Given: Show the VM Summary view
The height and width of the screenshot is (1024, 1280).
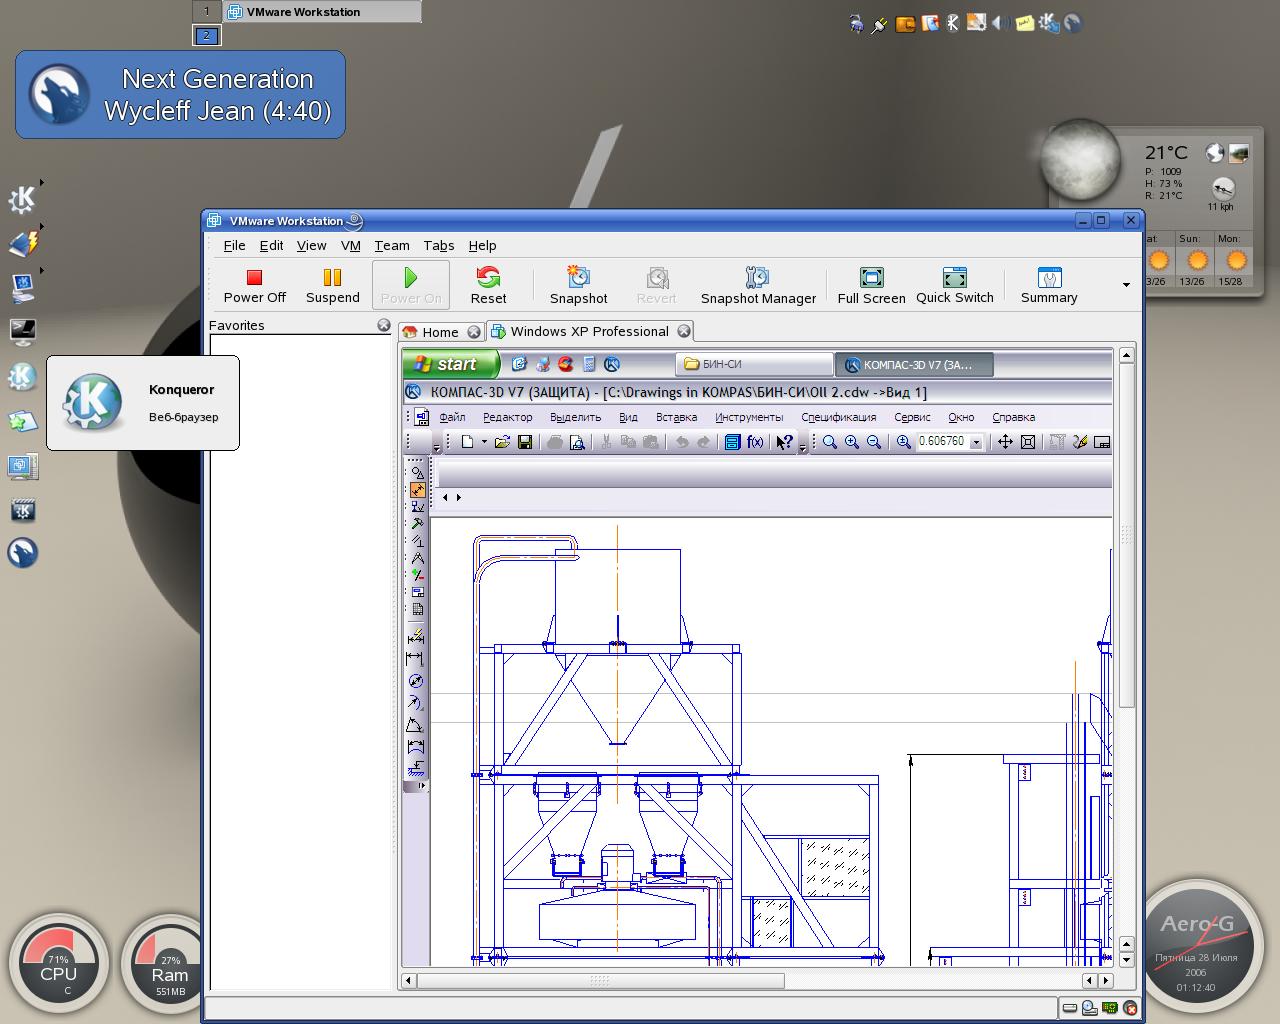Looking at the screenshot, I should (x=1049, y=286).
